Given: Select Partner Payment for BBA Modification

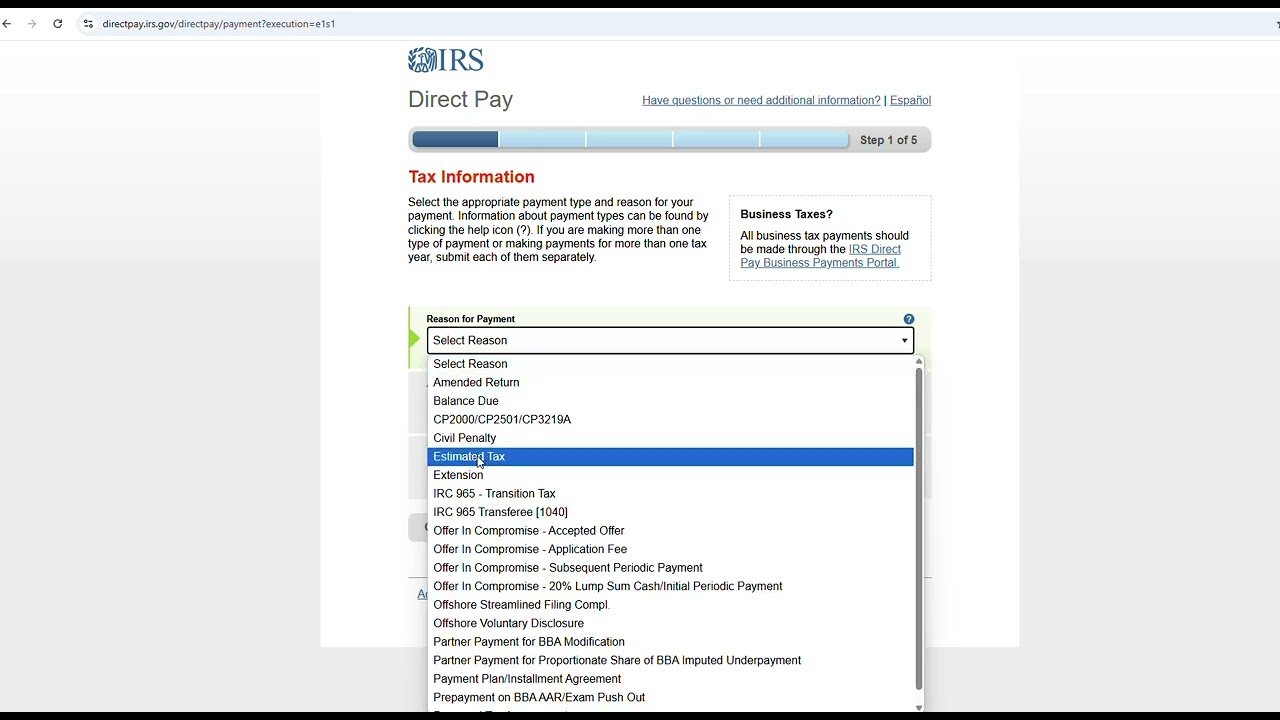Looking at the screenshot, I should coord(670,642).
